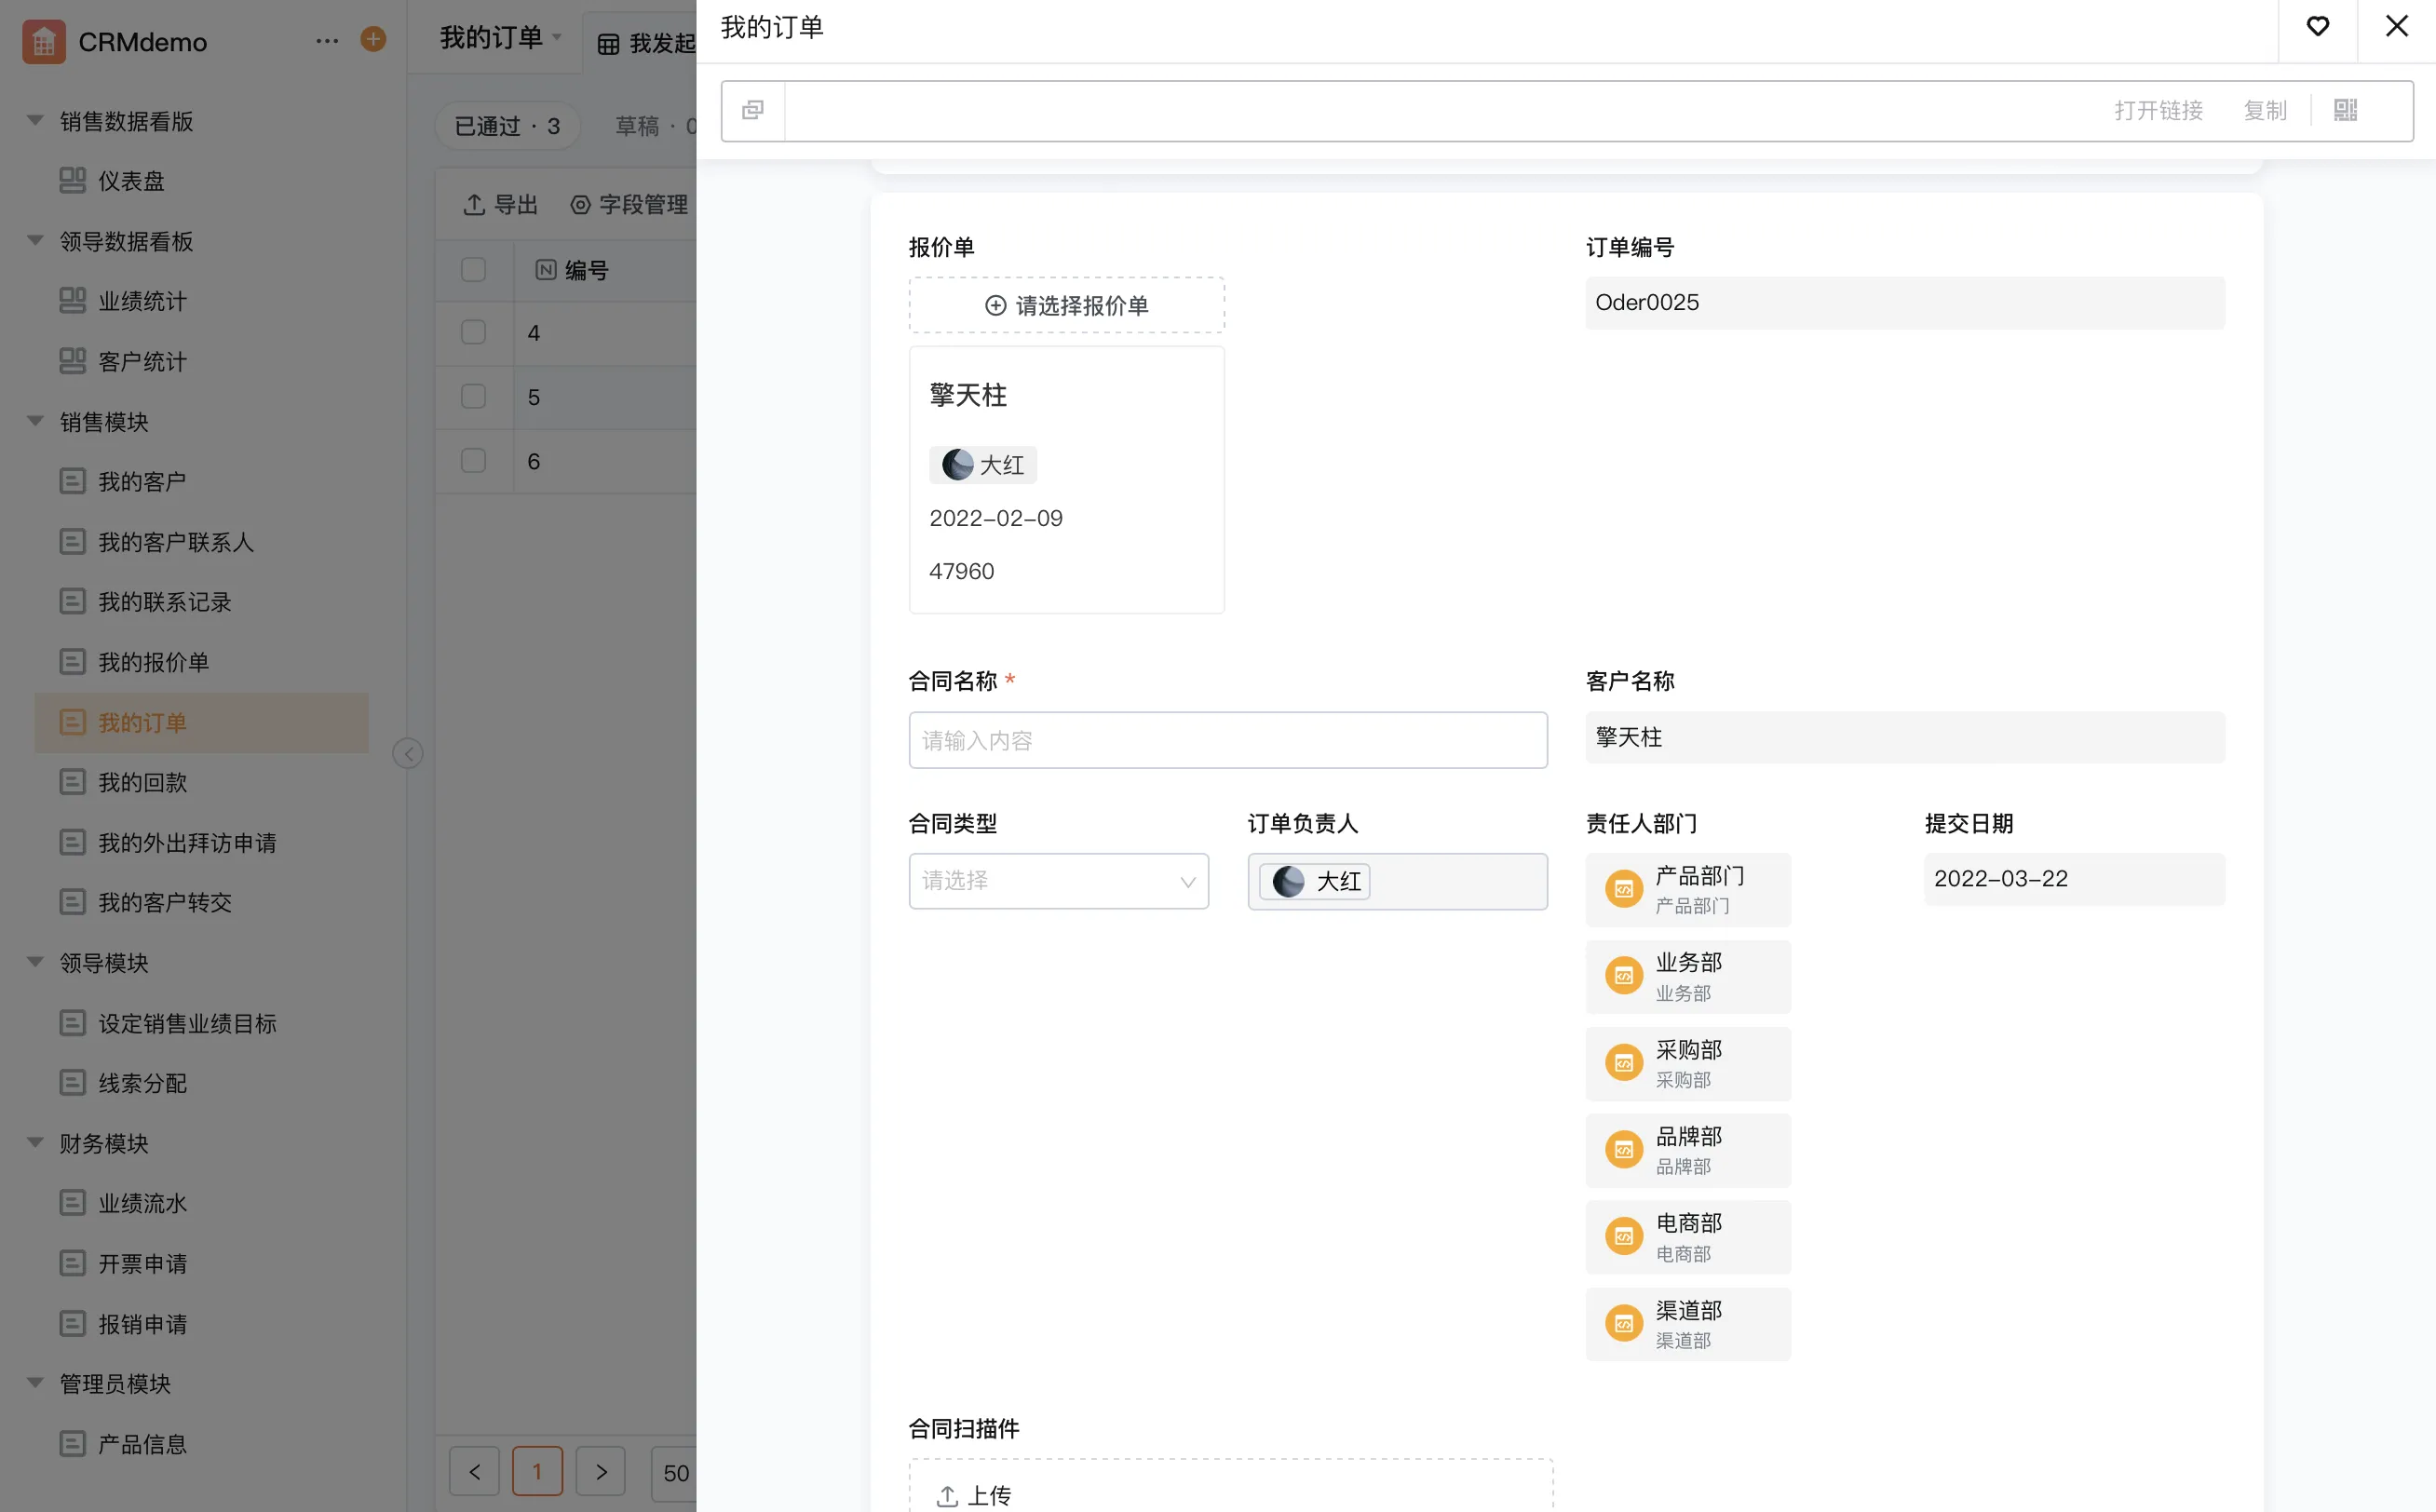Click 请选择报价单 button

(x=1066, y=305)
